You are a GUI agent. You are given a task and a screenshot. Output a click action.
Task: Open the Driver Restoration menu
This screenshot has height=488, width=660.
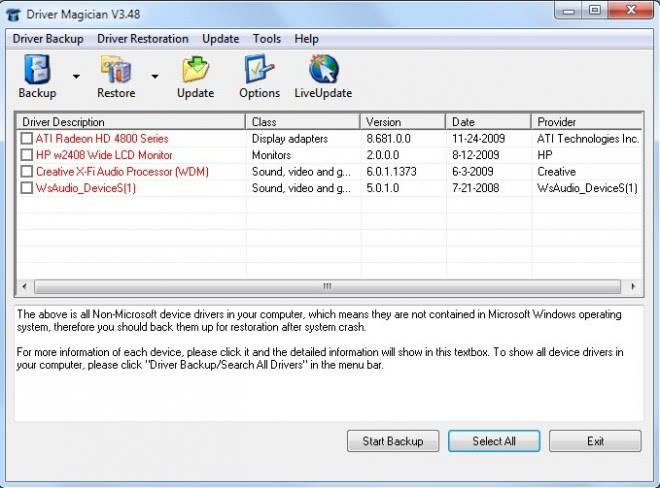(x=142, y=39)
